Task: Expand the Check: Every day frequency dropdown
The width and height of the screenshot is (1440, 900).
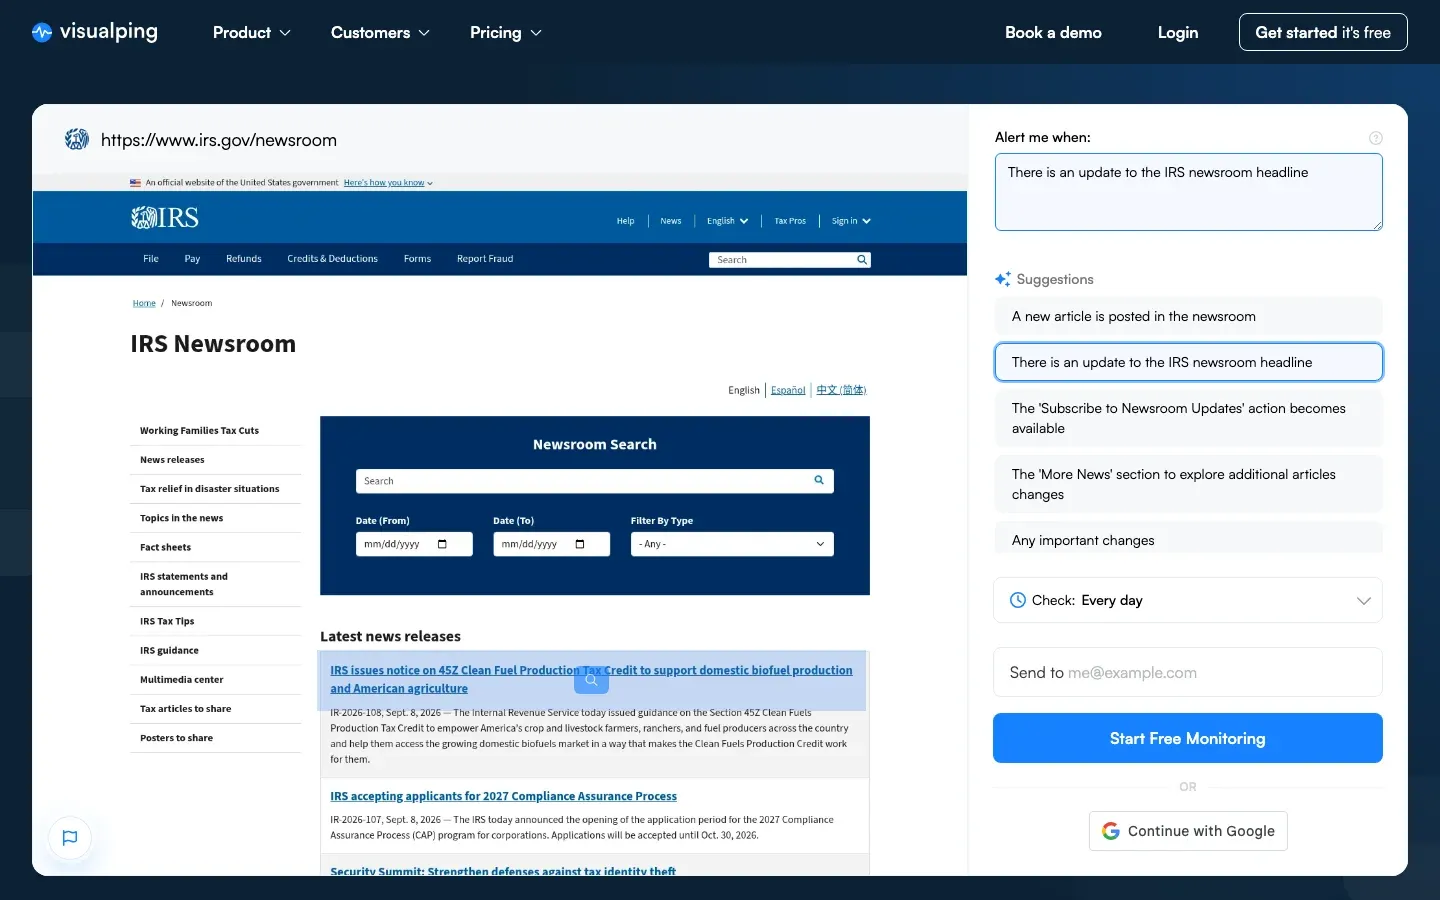Action: pos(1188,600)
